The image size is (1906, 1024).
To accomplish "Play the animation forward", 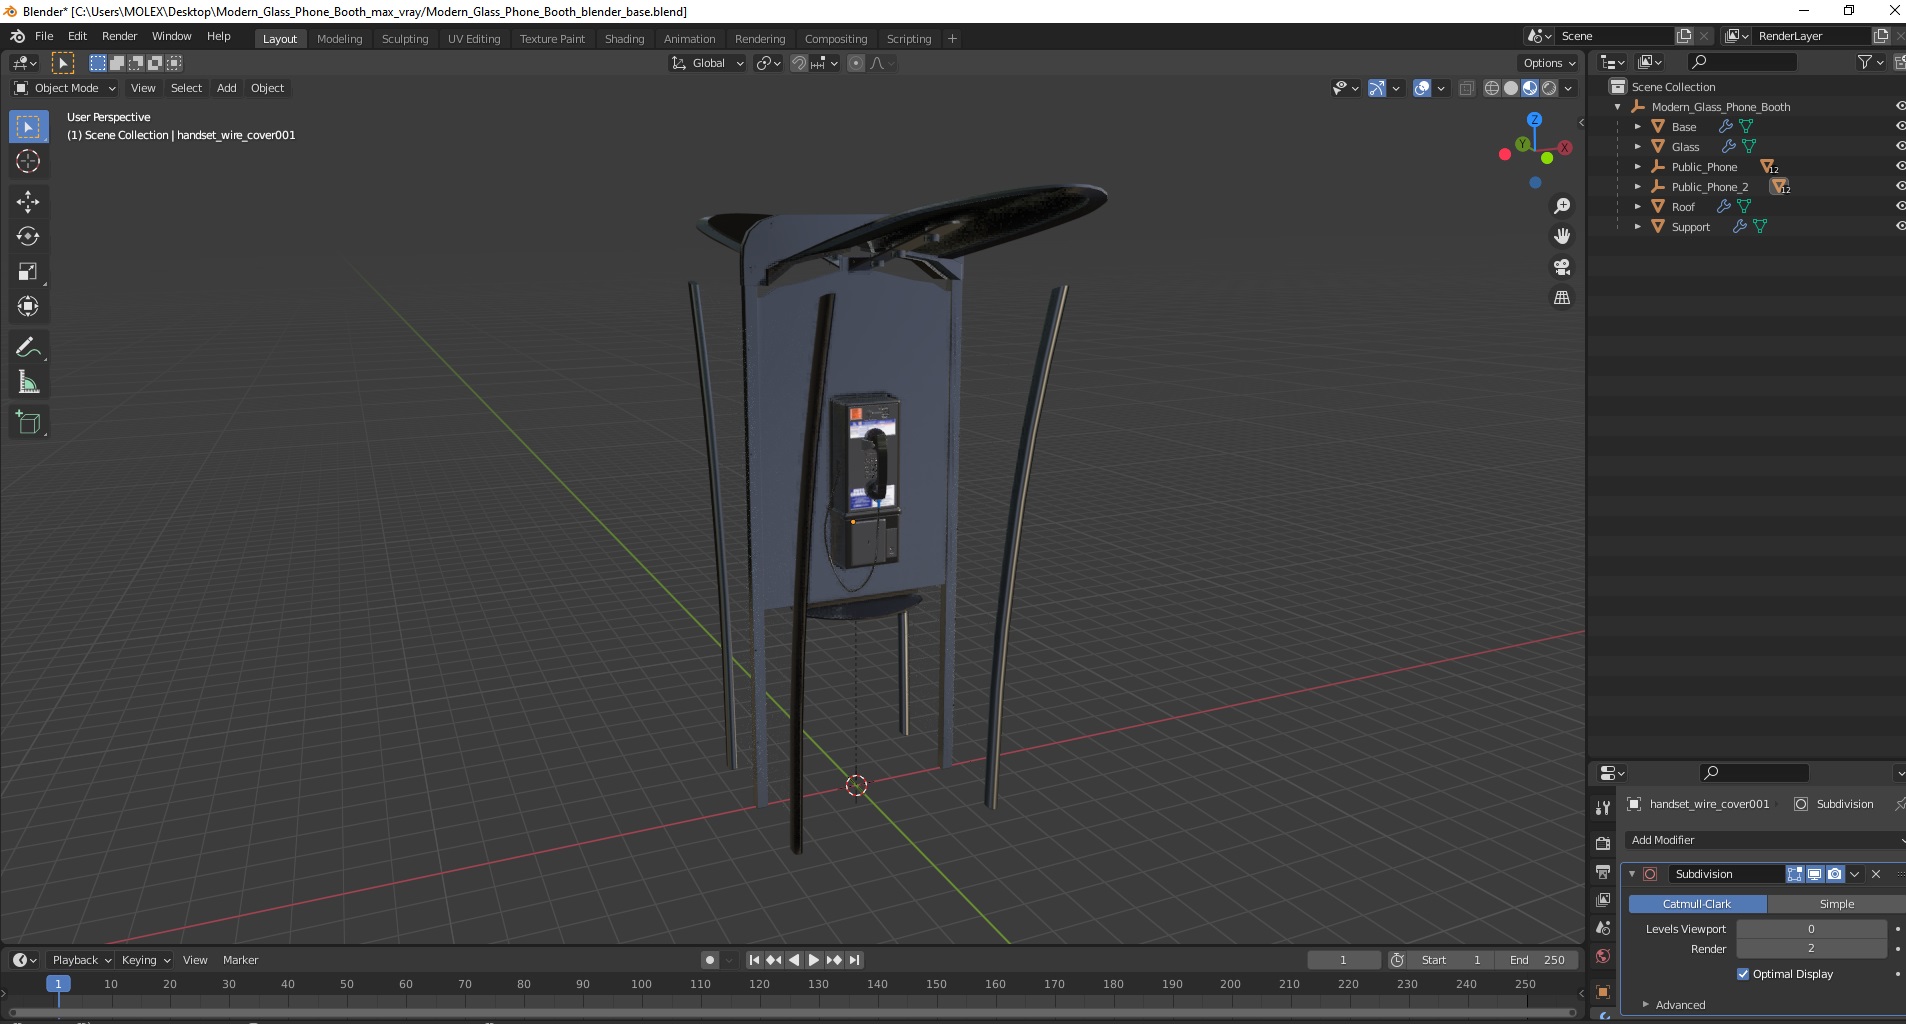I will (814, 960).
